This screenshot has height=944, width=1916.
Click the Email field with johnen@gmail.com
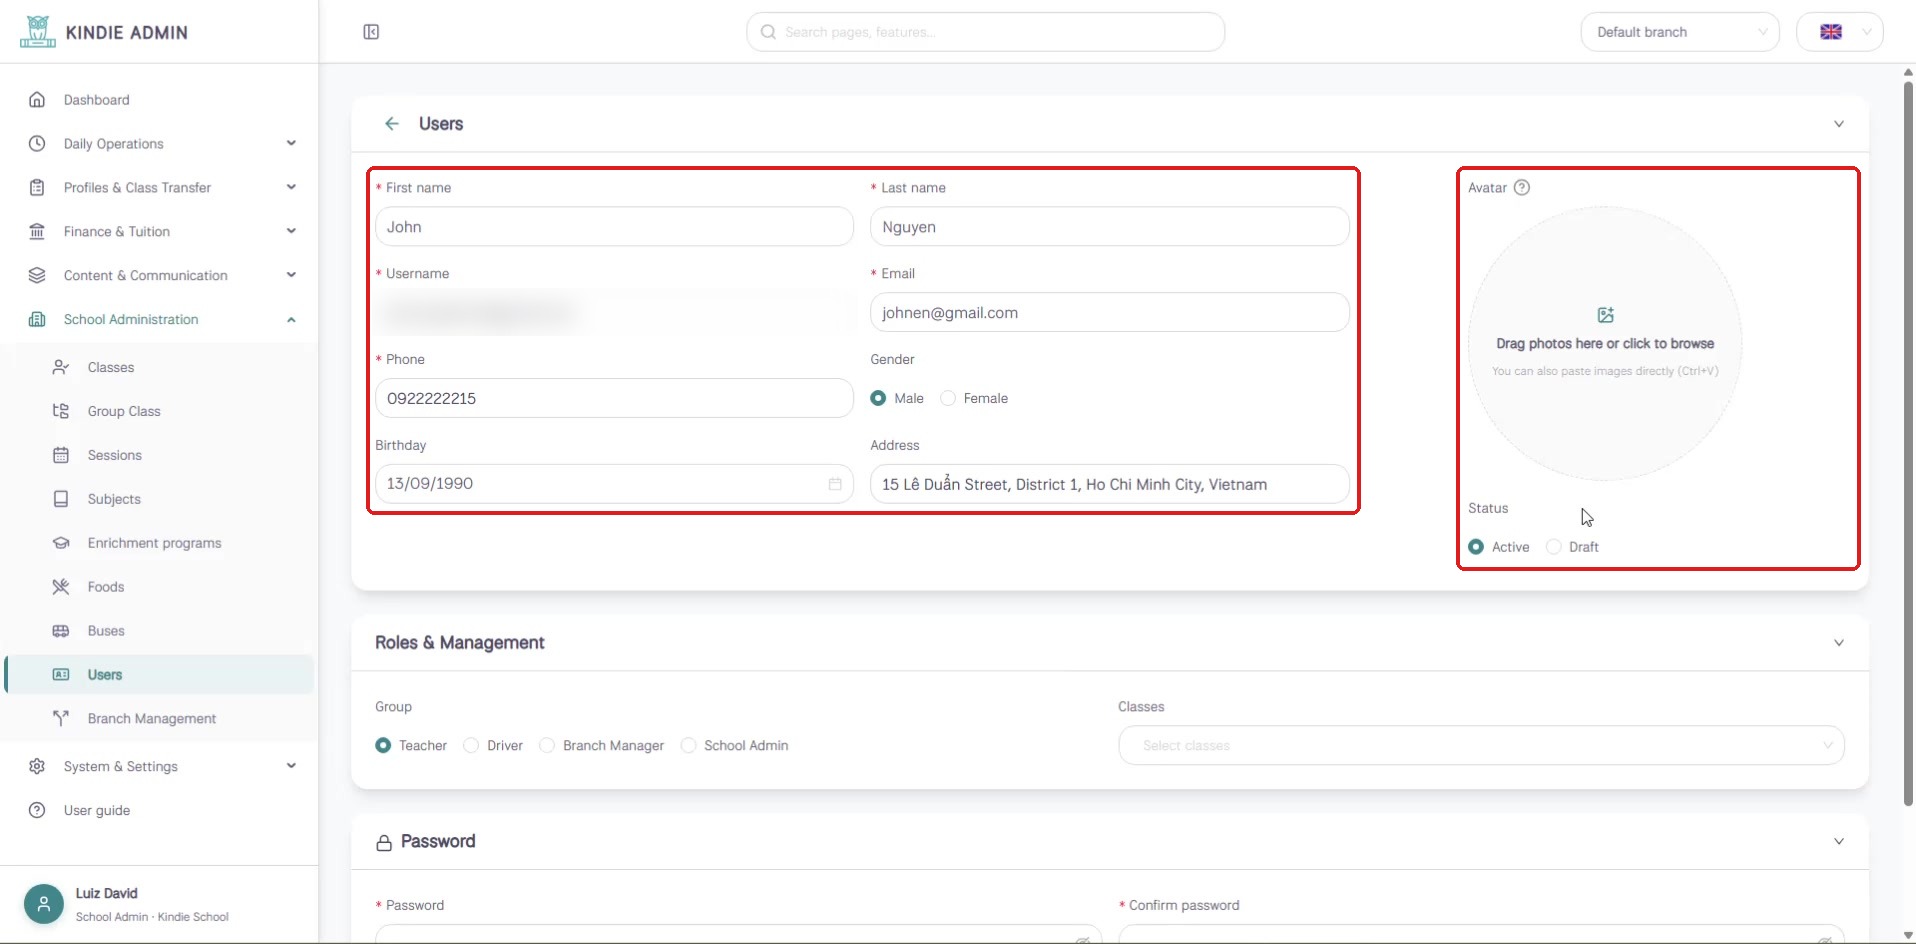(x=1109, y=313)
